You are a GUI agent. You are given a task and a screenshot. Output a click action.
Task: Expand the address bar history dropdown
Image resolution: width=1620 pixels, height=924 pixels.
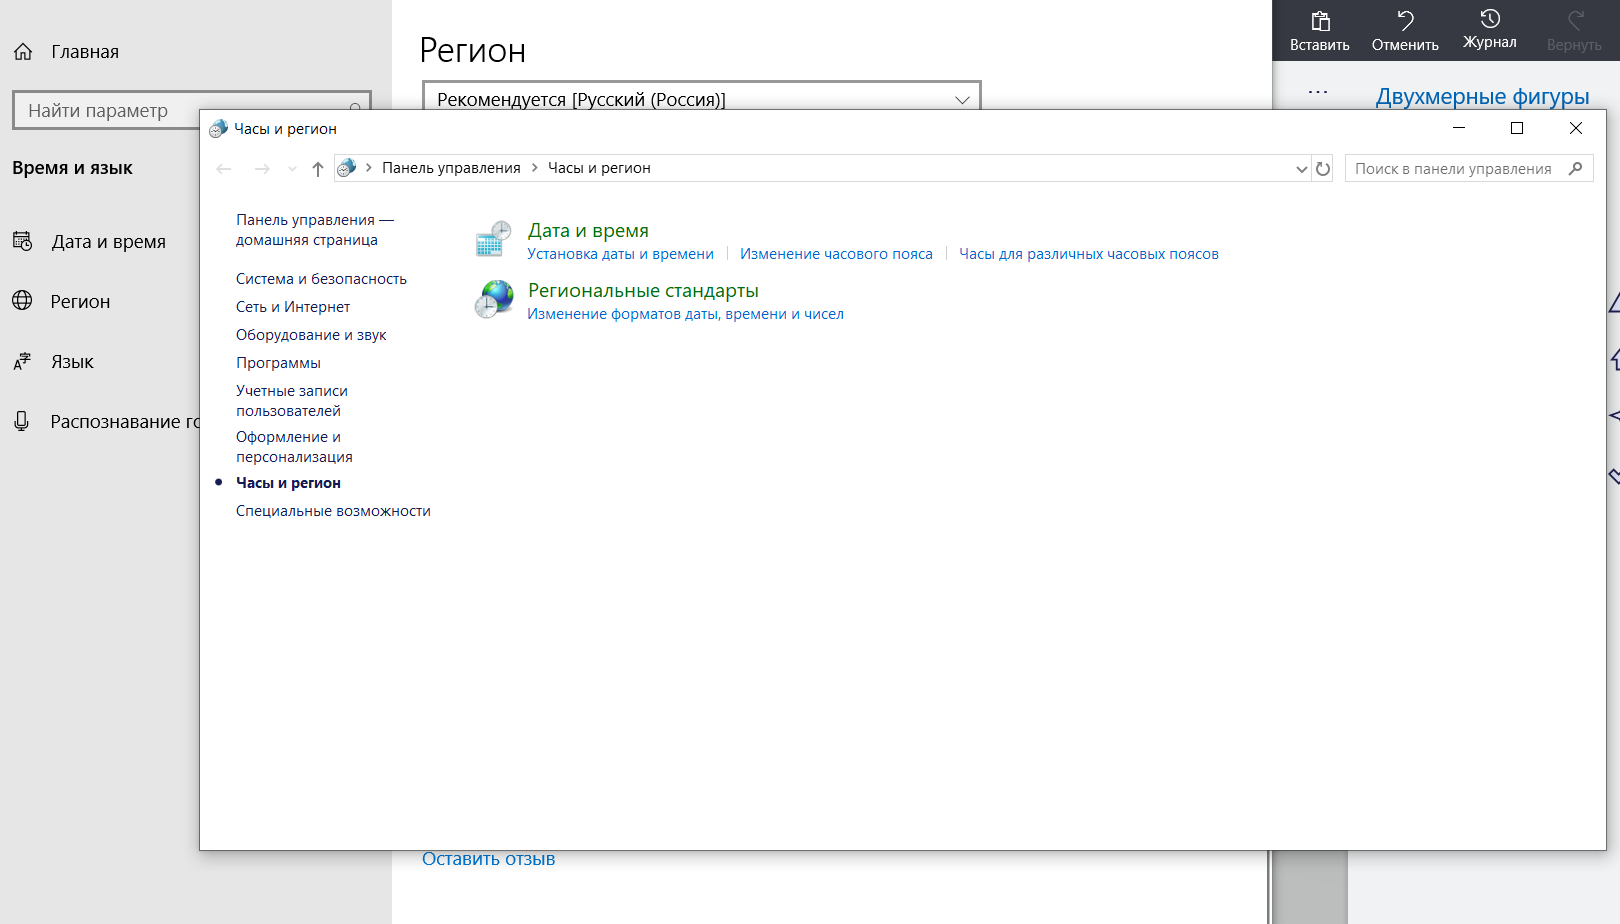point(1301,169)
